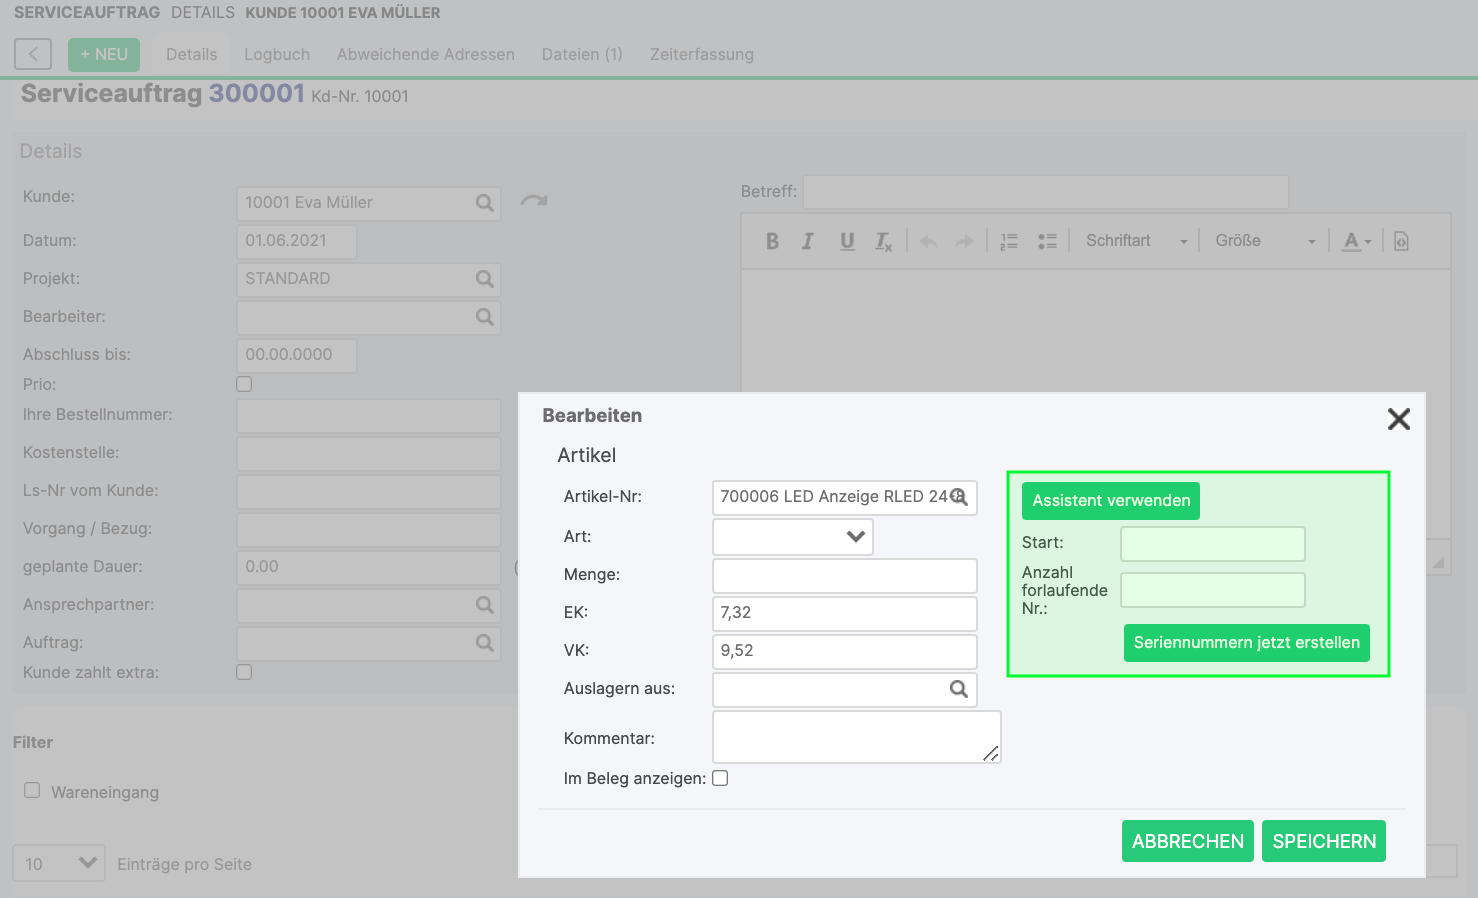Click the search icon in Artikel-Nr field
Image resolution: width=1478 pixels, height=898 pixels.
click(958, 497)
